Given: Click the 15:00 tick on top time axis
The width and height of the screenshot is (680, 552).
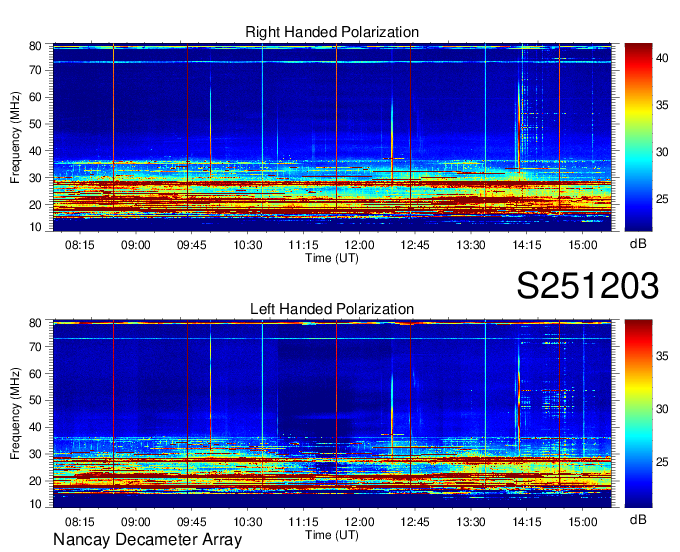Looking at the screenshot, I should click(x=583, y=244).
